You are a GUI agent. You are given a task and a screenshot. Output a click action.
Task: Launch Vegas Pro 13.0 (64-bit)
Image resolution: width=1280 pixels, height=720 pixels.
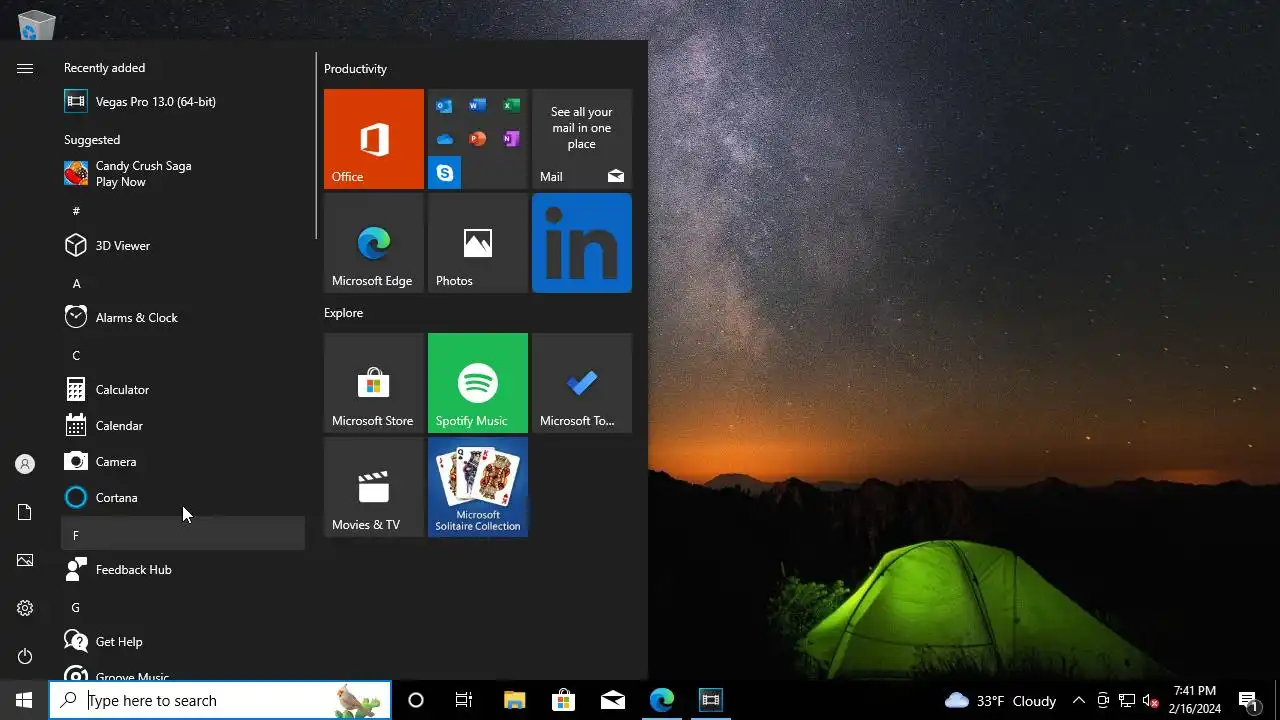(183, 101)
